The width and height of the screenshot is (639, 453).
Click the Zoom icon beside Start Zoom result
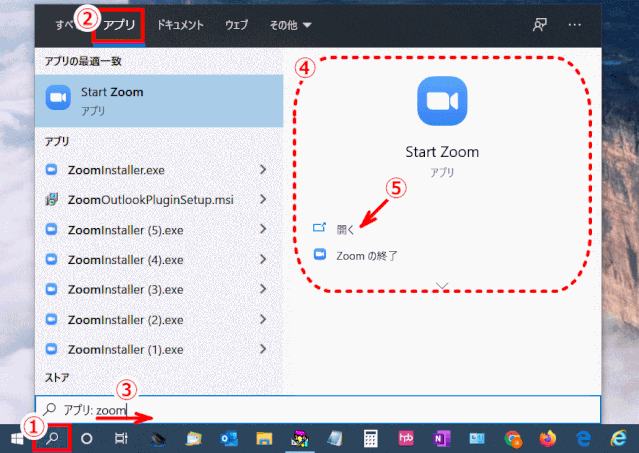58,98
